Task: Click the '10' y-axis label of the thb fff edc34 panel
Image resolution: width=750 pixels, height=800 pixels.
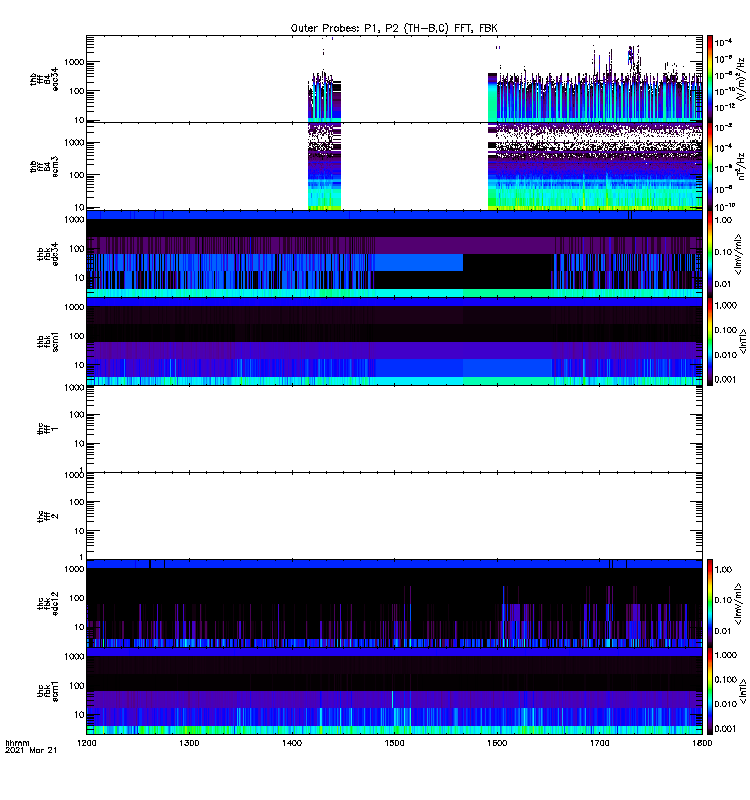Action: pos(79,120)
